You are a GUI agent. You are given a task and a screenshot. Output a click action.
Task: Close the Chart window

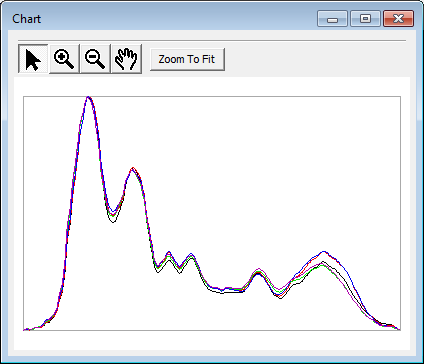[399, 18]
